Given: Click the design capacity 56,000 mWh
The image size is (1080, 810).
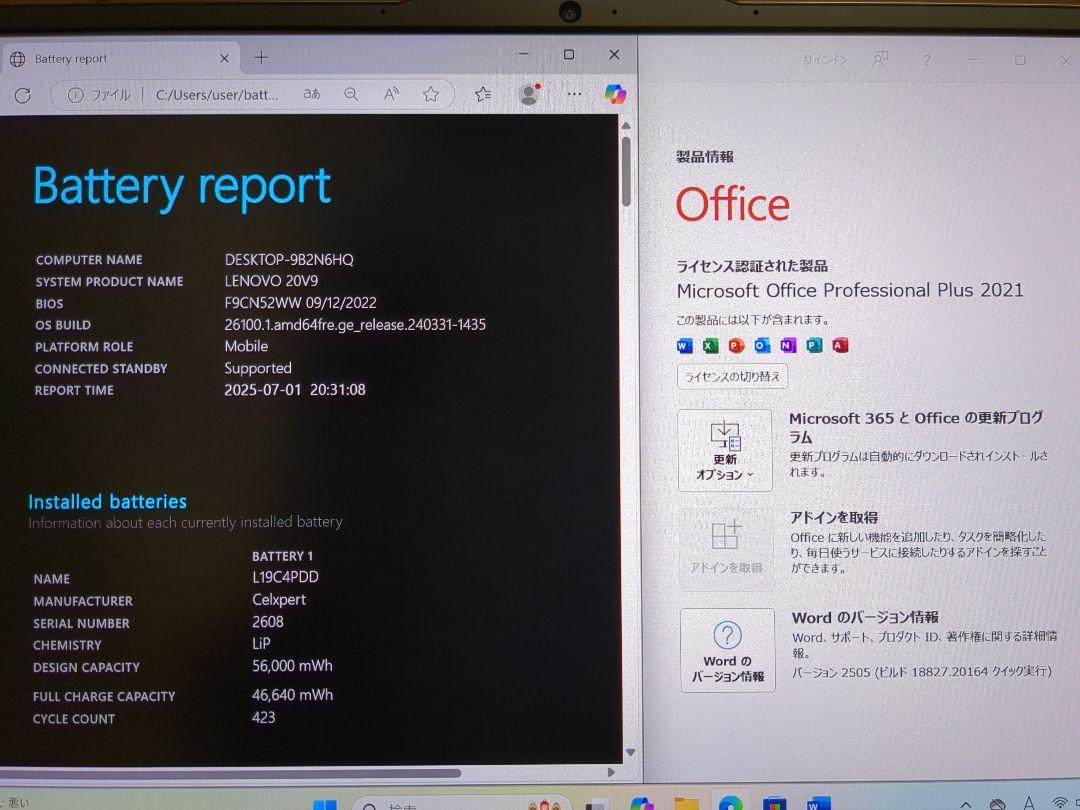Looking at the screenshot, I should pyautogui.click(x=292, y=665).
